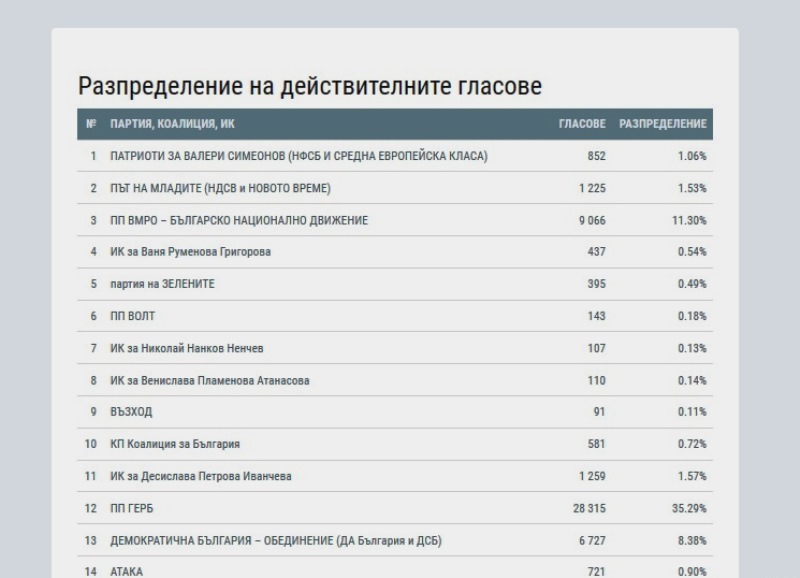Image resolution: width=800 pixels, height=578 pixels.
Task: Click the vote count 721
Action: (x=596, y=572)
